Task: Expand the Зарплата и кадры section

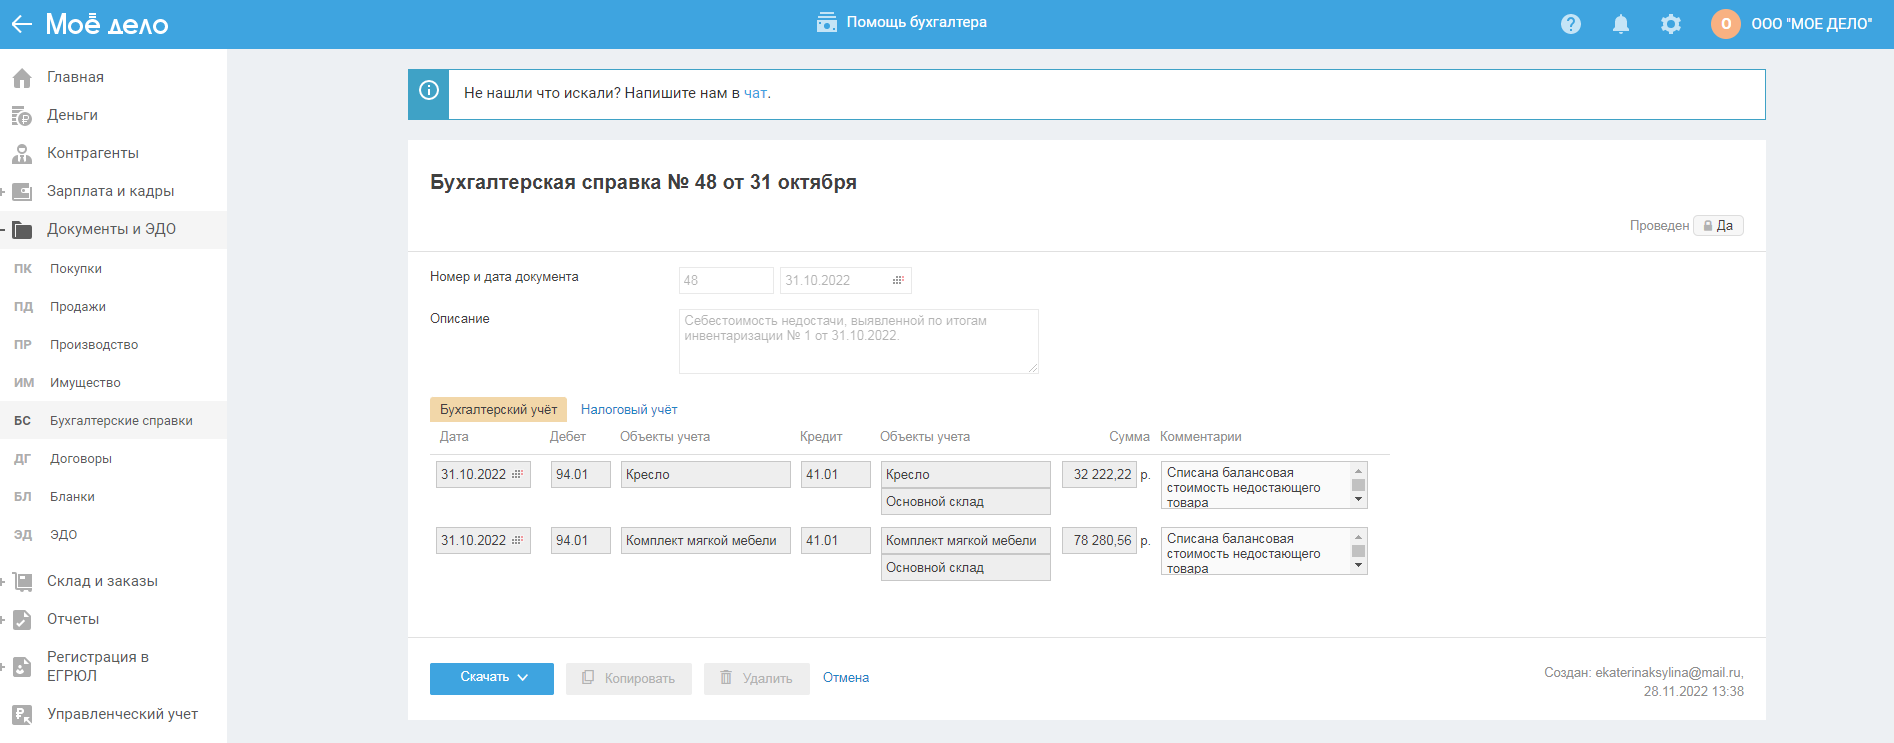Action: [3, 191]
